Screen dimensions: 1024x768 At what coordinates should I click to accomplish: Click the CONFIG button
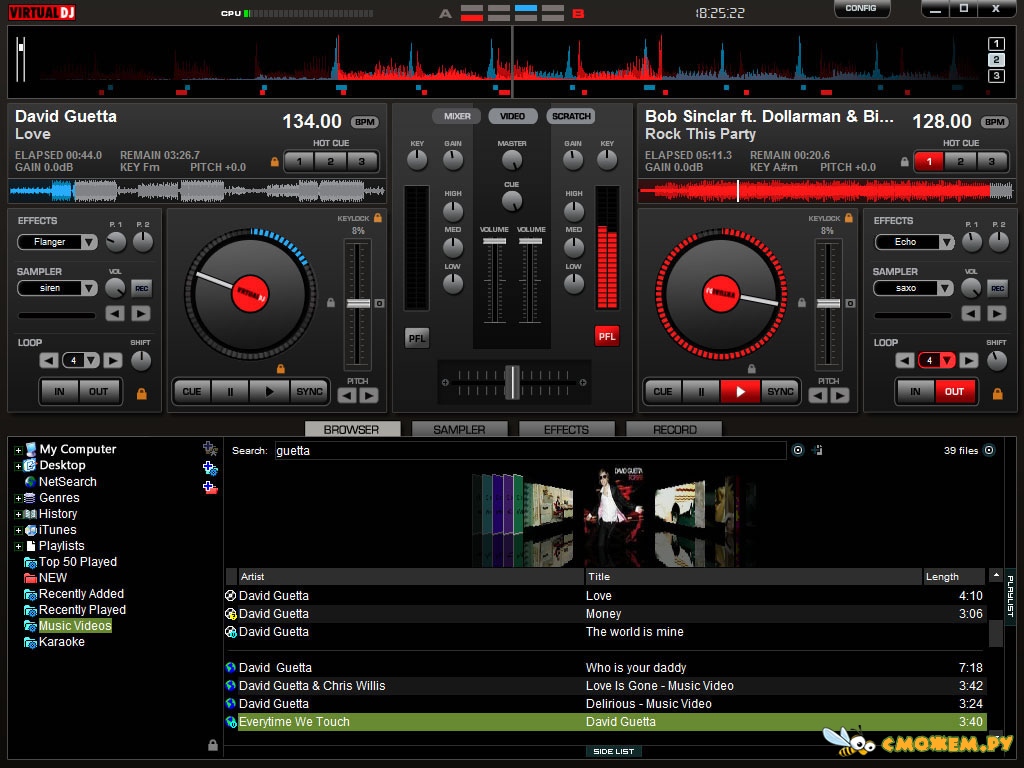[861, 8]
